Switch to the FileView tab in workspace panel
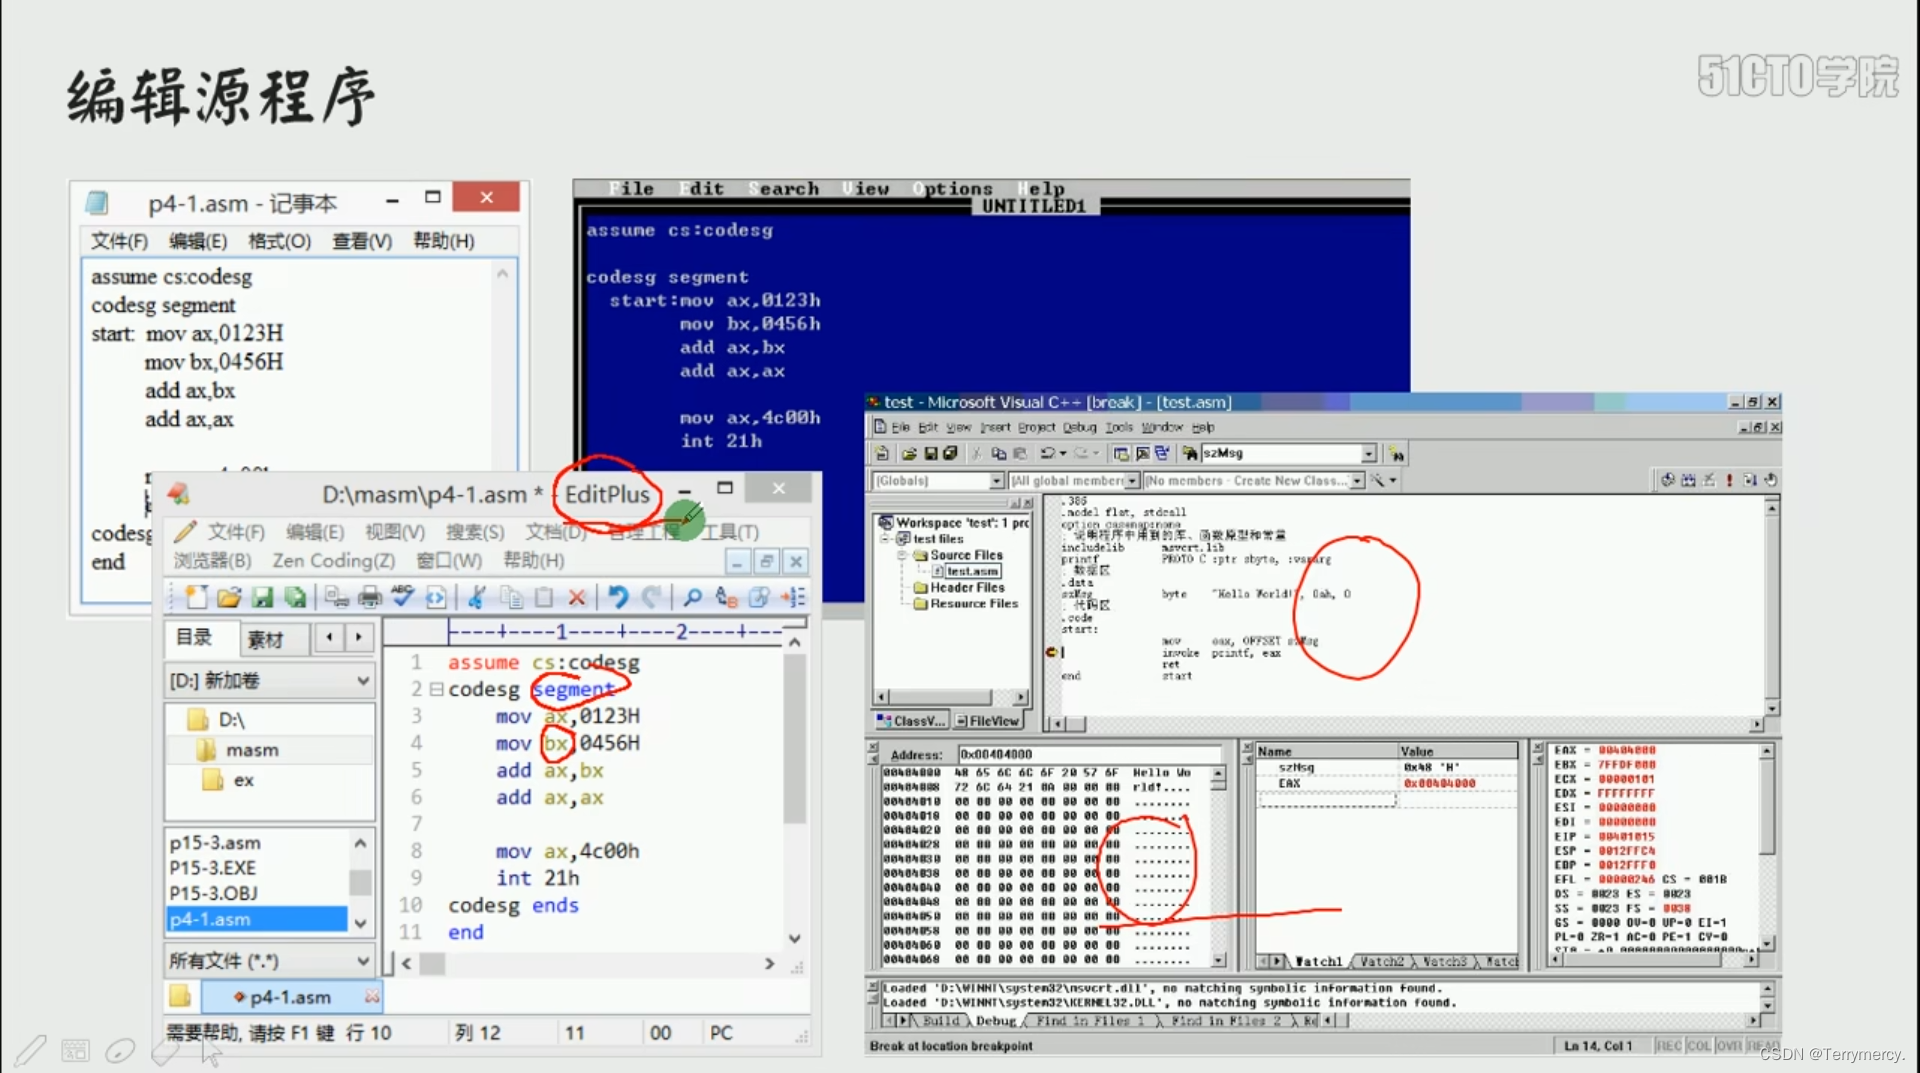Image resolution: width=1920 pixels, height=1073 pixels. click(x=990, y=720)
